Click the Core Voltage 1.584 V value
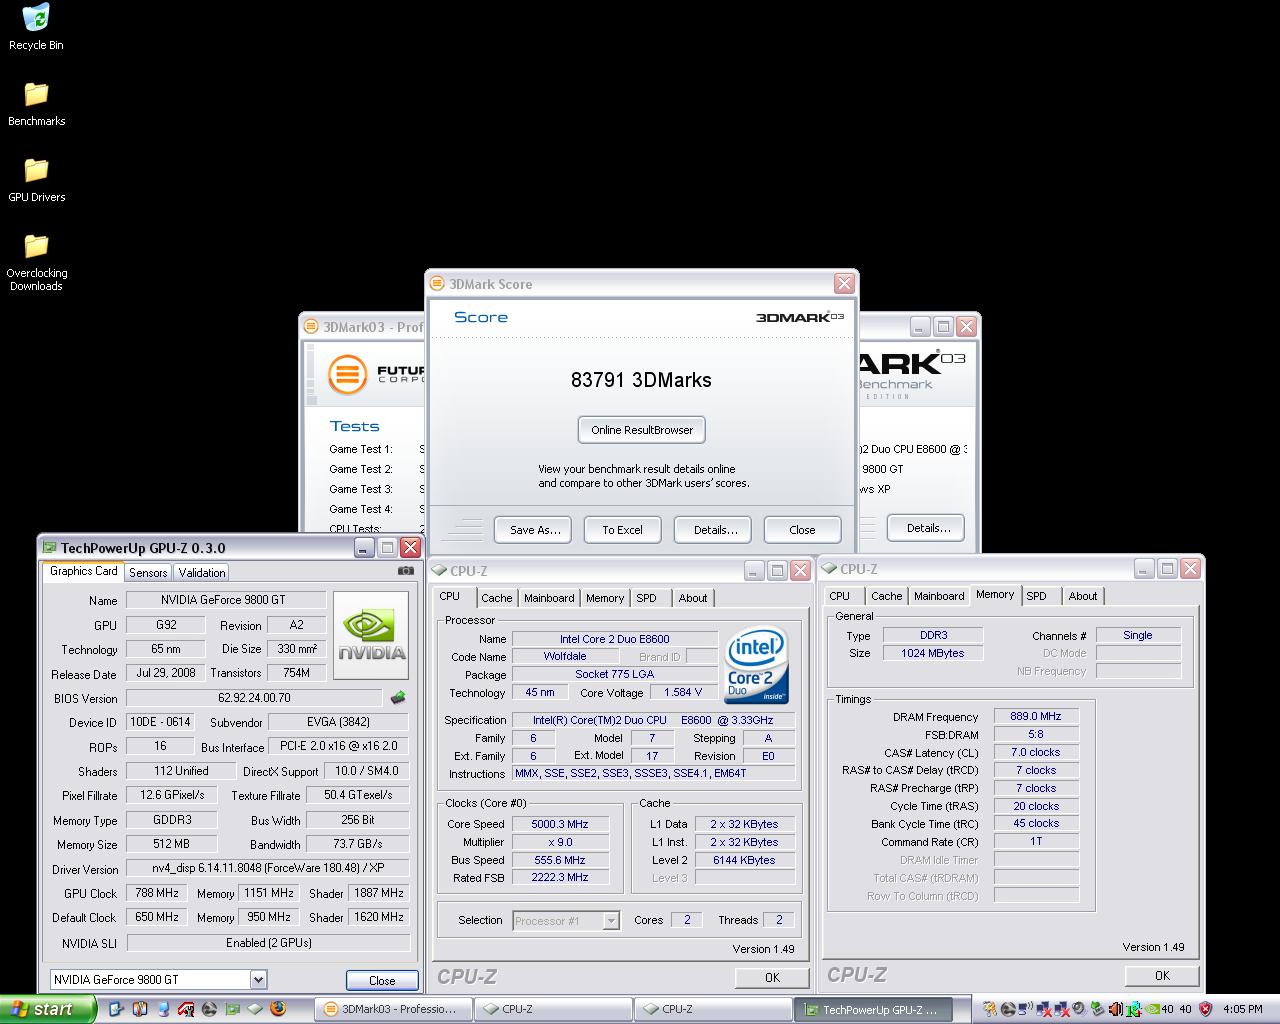 pos(683,692)
